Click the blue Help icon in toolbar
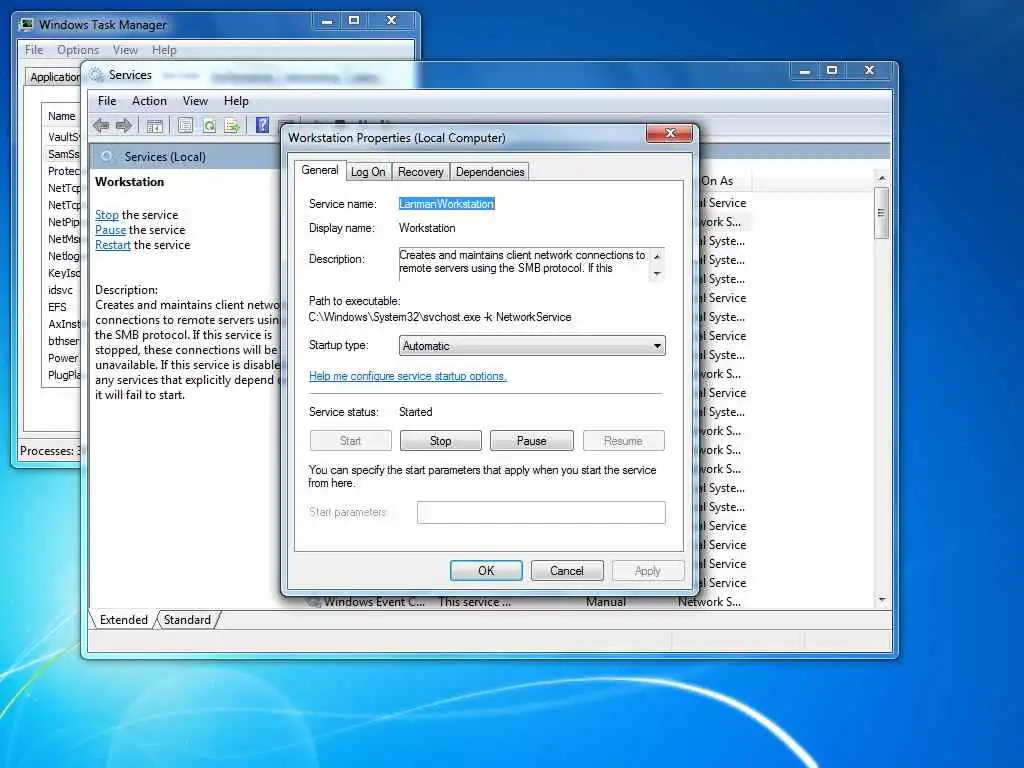This screenshot has height=768, width=1024. point(263,125)
